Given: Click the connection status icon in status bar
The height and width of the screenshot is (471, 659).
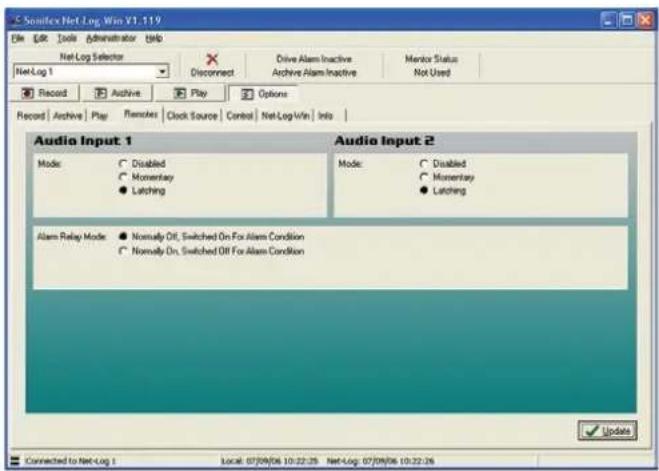Looking at the screenshot, I should coord(15,461).
